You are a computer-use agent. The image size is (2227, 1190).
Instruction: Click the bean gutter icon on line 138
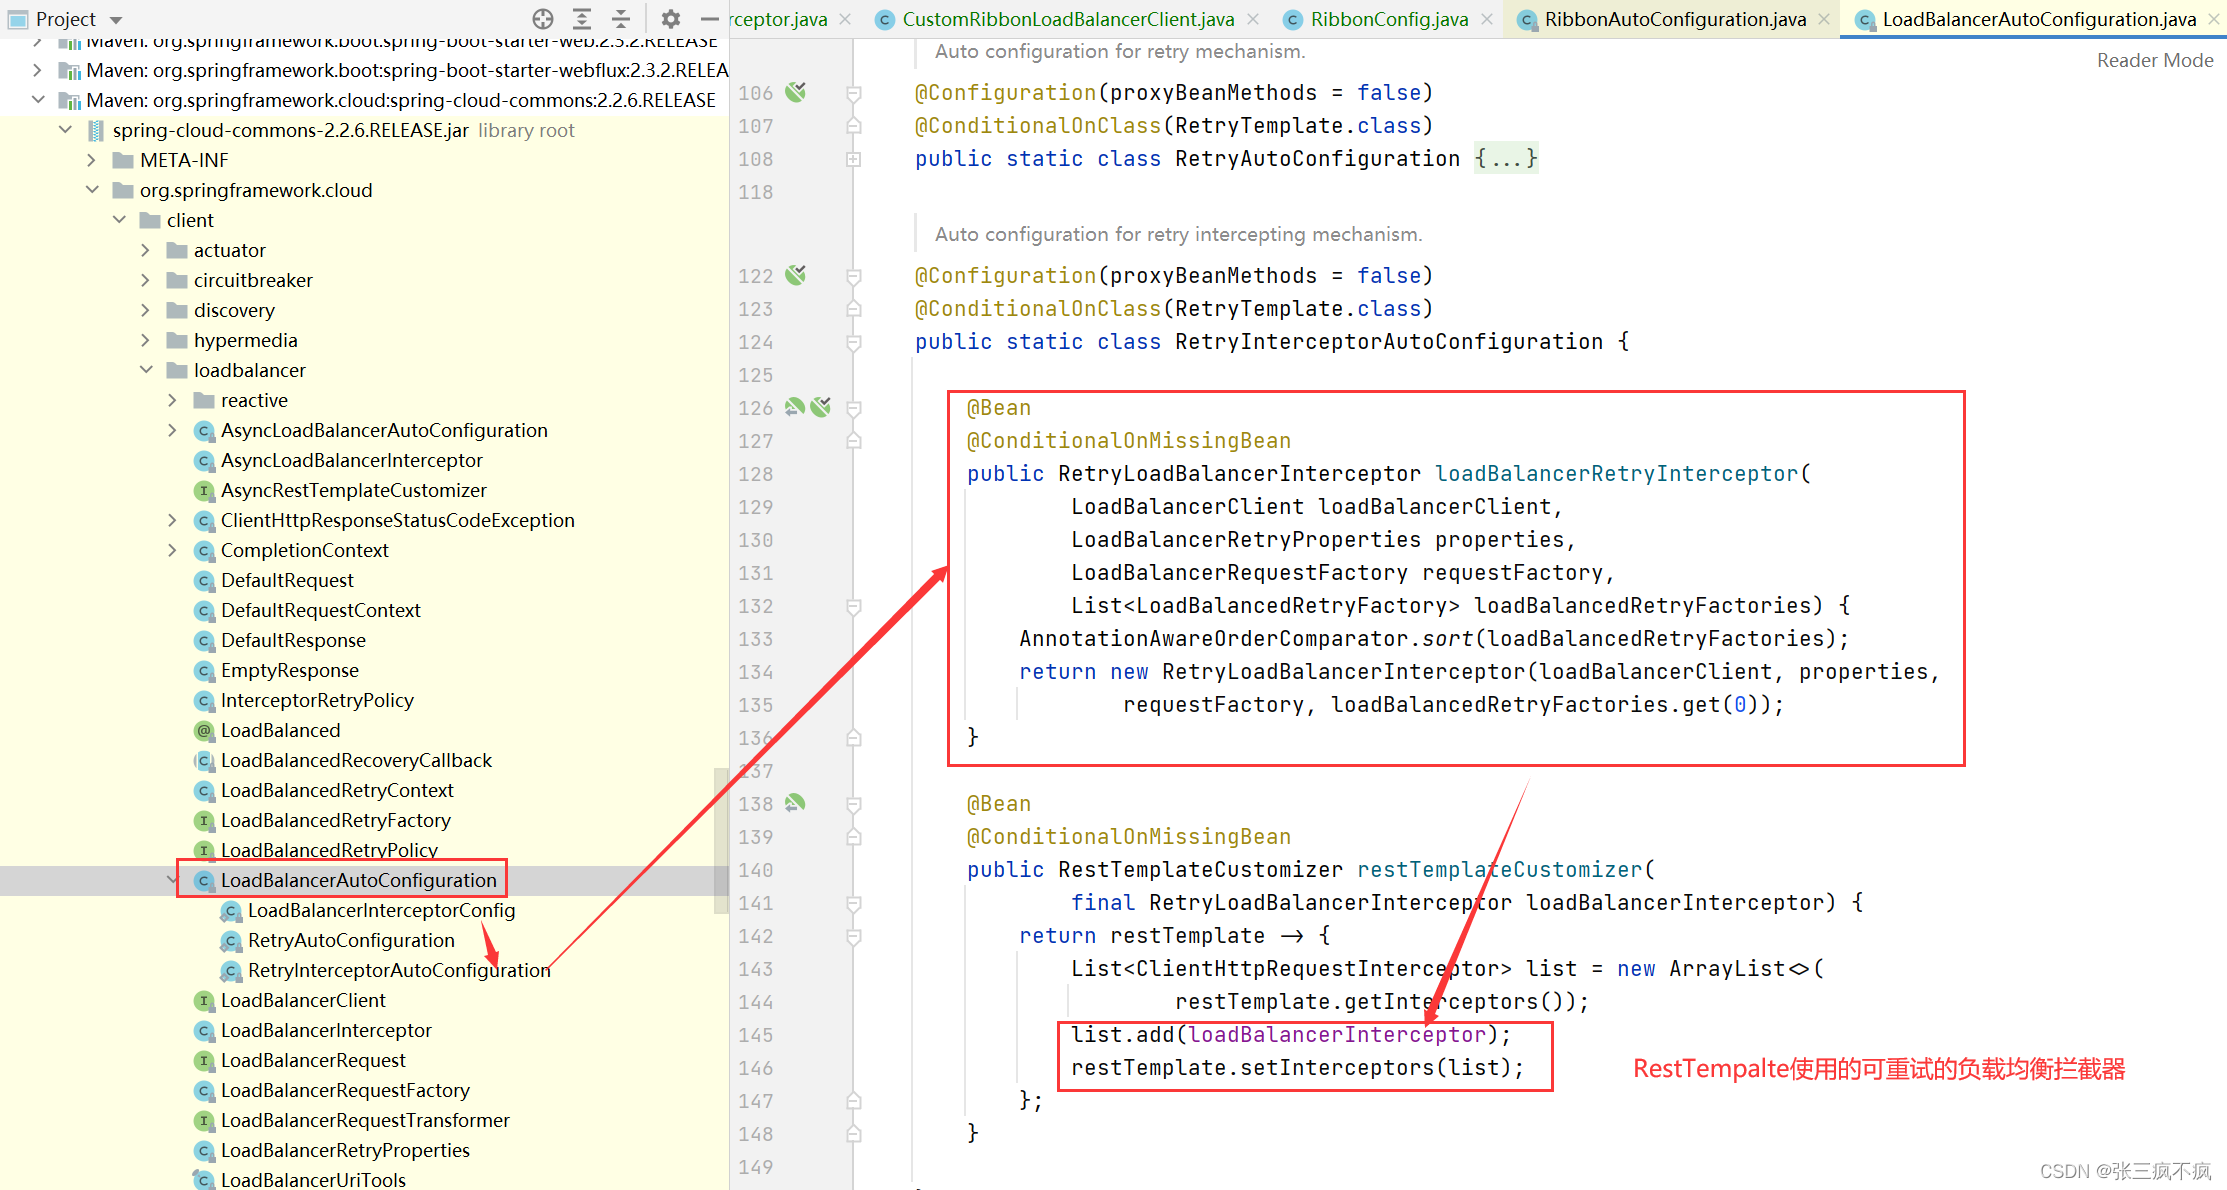click(x=796, y=804)
